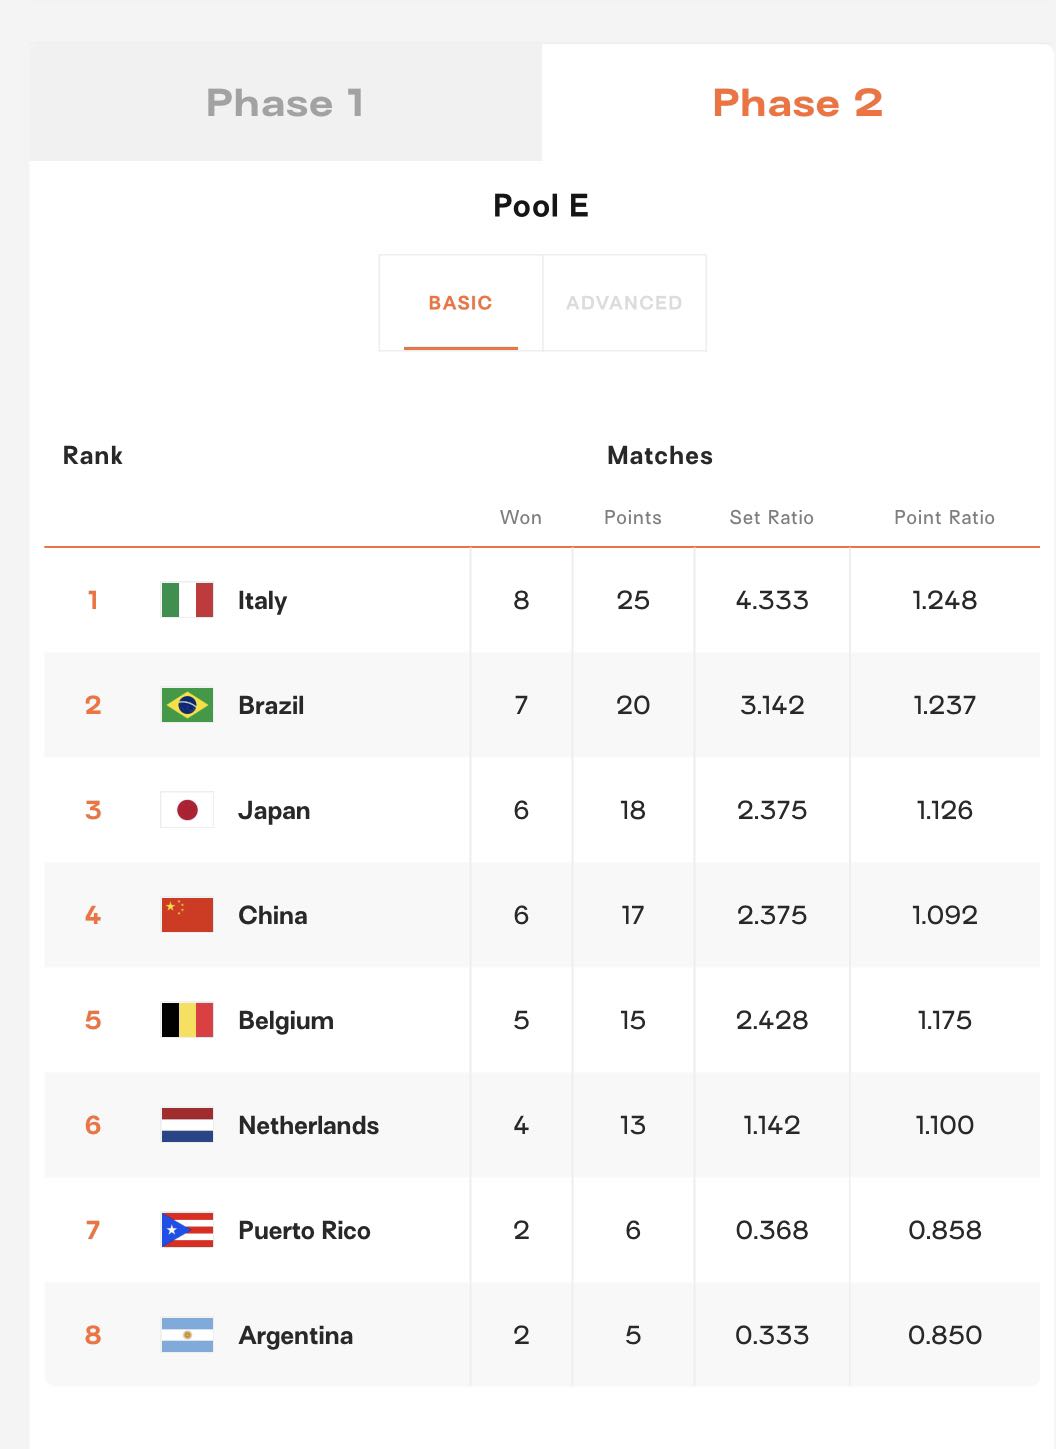Open the Puerto Rico team name
Image resolution: width=1056 pixels, height=1449 pixels.
coord(304,1230)
